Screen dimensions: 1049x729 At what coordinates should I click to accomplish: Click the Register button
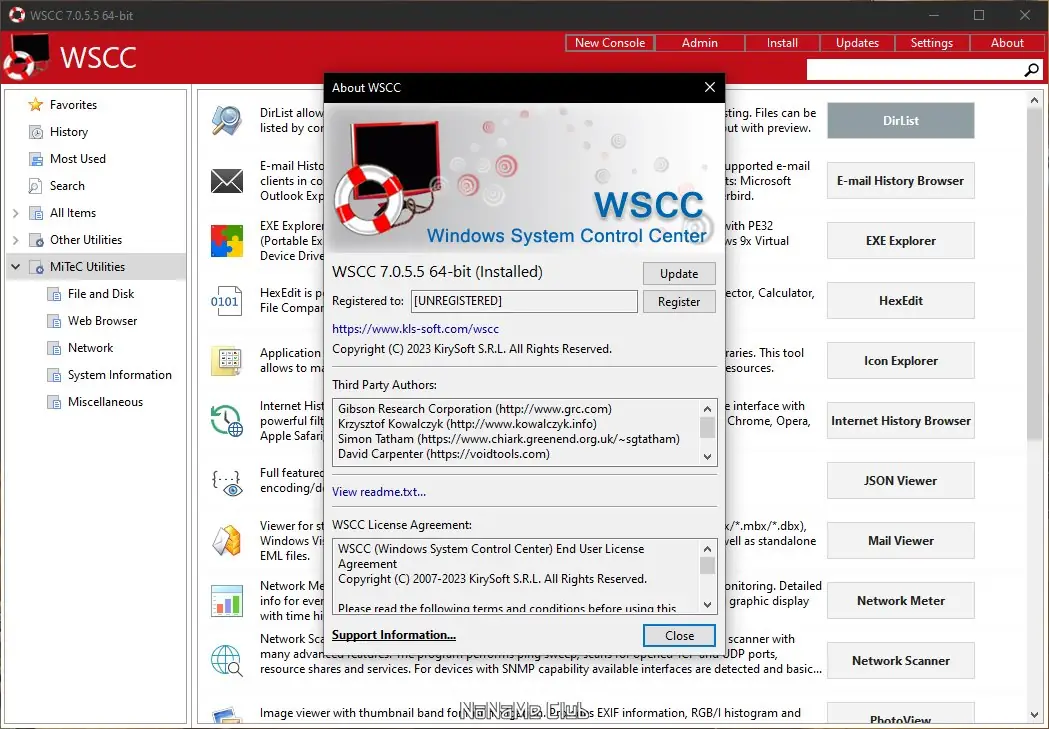pyautogui.click(x=679, y=302)
